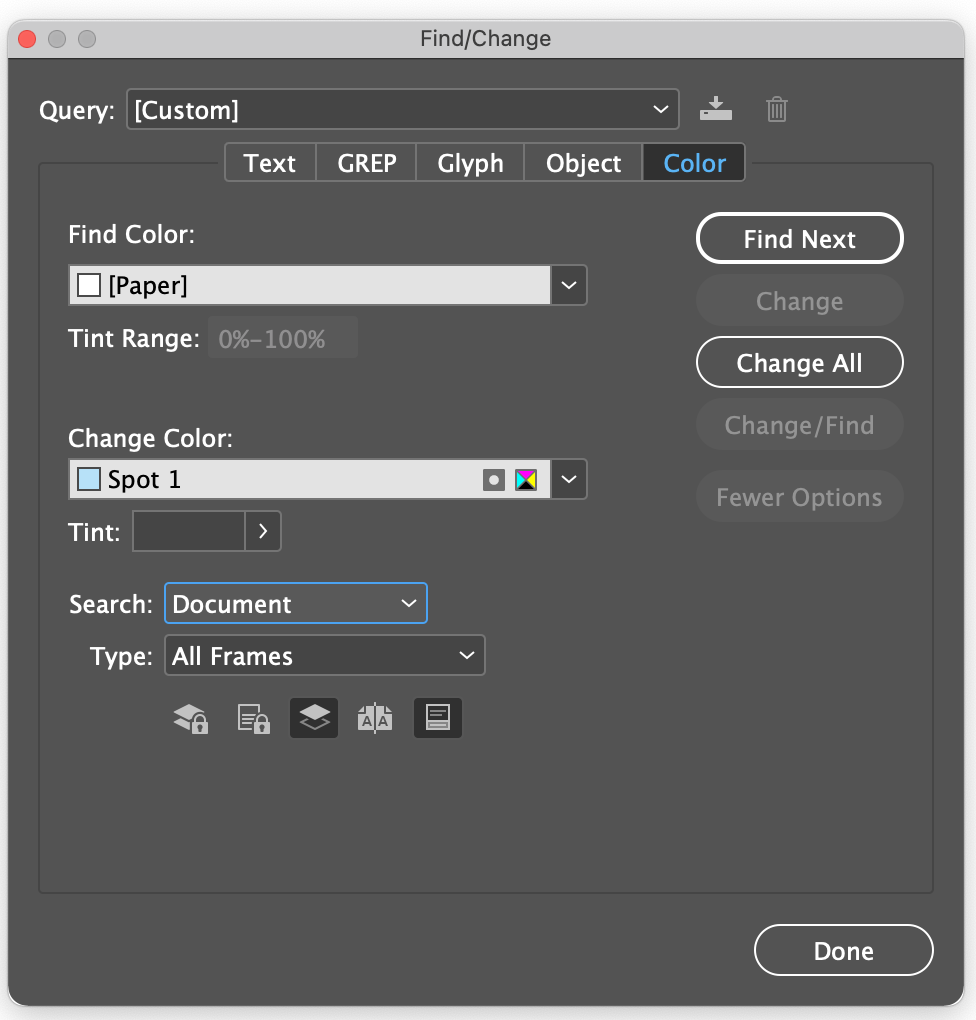976x1020 pixels.
Task: Open the Change Color dropdown
Action: click(568, 480)
